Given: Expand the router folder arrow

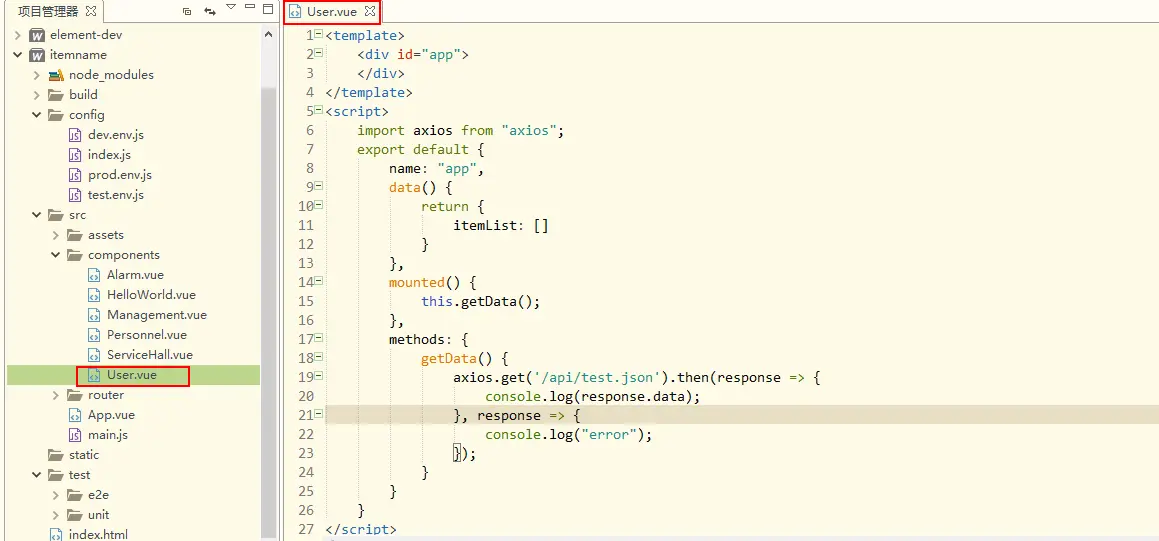Looking at the screenshot, I should coord(55,395).
